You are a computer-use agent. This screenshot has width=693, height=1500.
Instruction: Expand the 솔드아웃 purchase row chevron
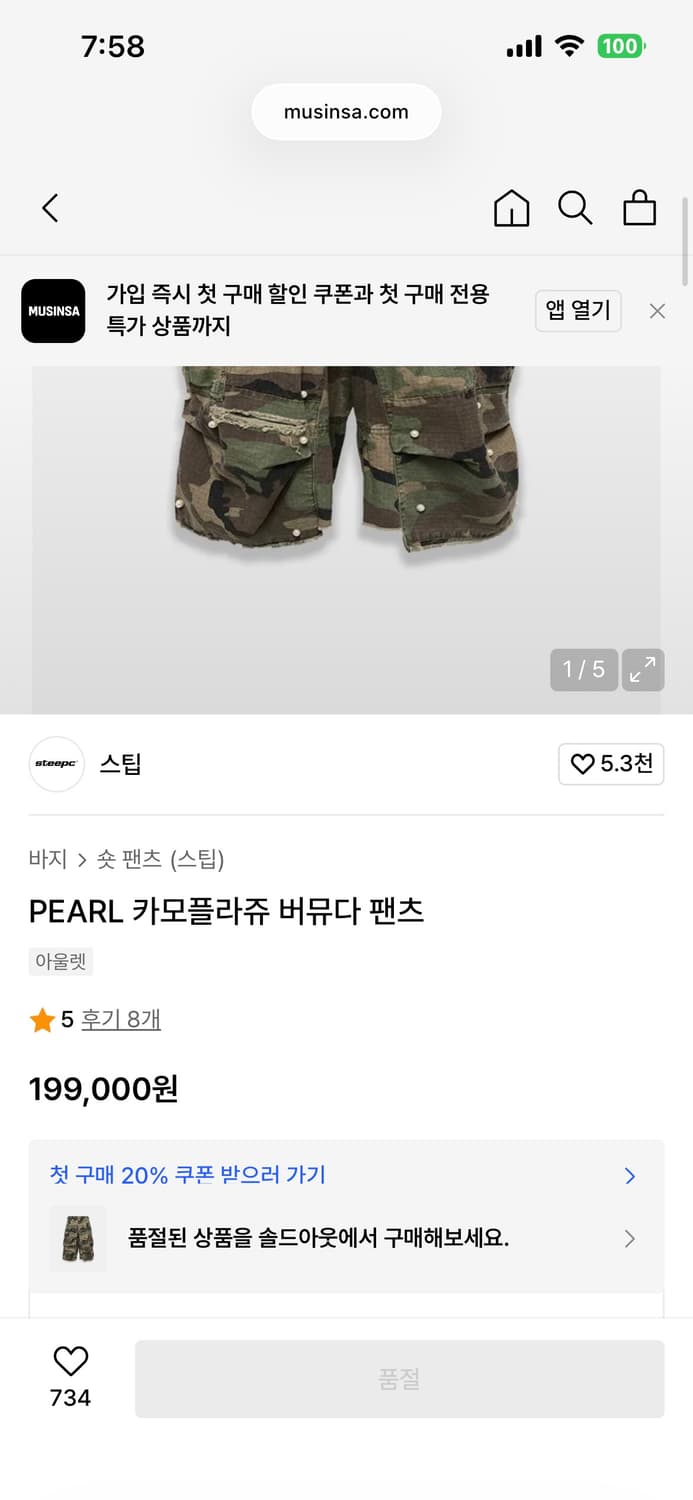[629, 1239]
